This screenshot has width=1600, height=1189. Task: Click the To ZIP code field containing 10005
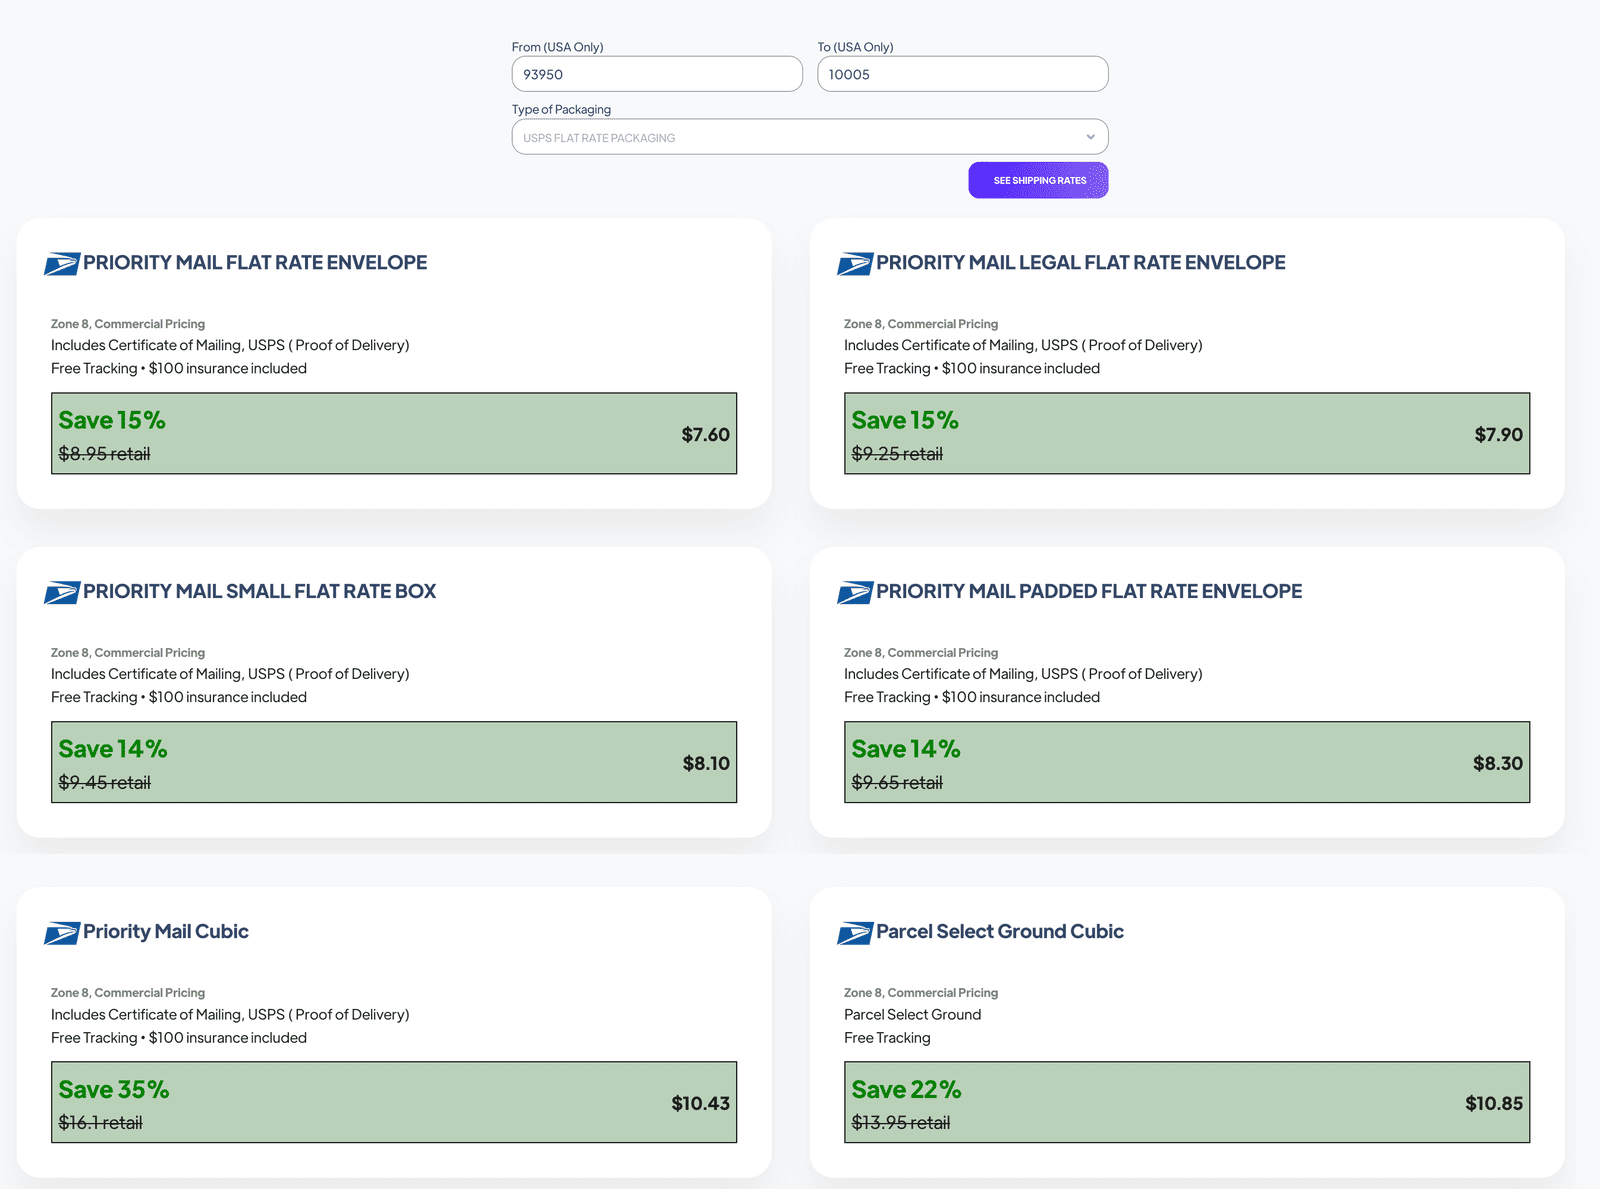[x=962, y=74]
